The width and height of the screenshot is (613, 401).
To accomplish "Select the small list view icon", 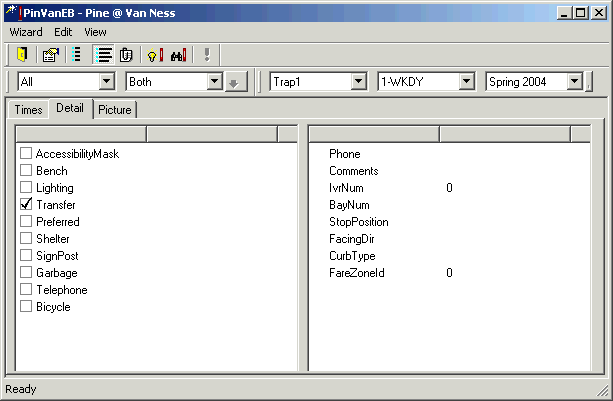I will click(x=77, y=54).
